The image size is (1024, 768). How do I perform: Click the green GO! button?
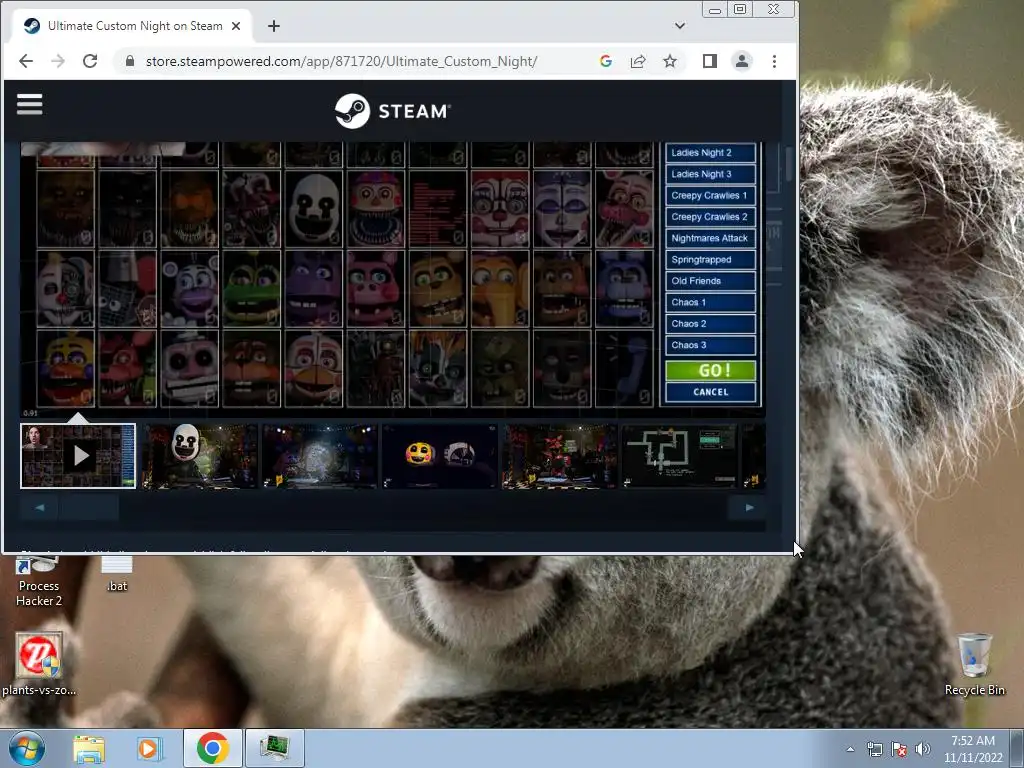coord(711,370)
